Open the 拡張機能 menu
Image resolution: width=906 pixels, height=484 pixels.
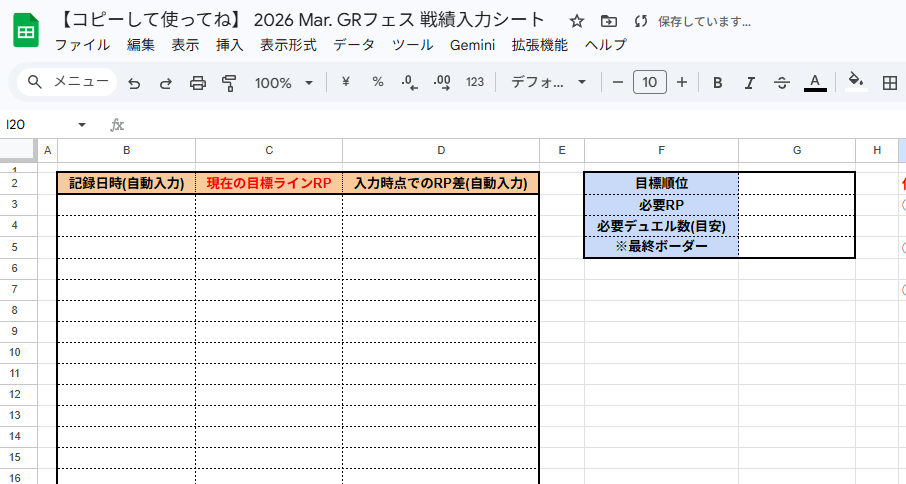[540, 45]
